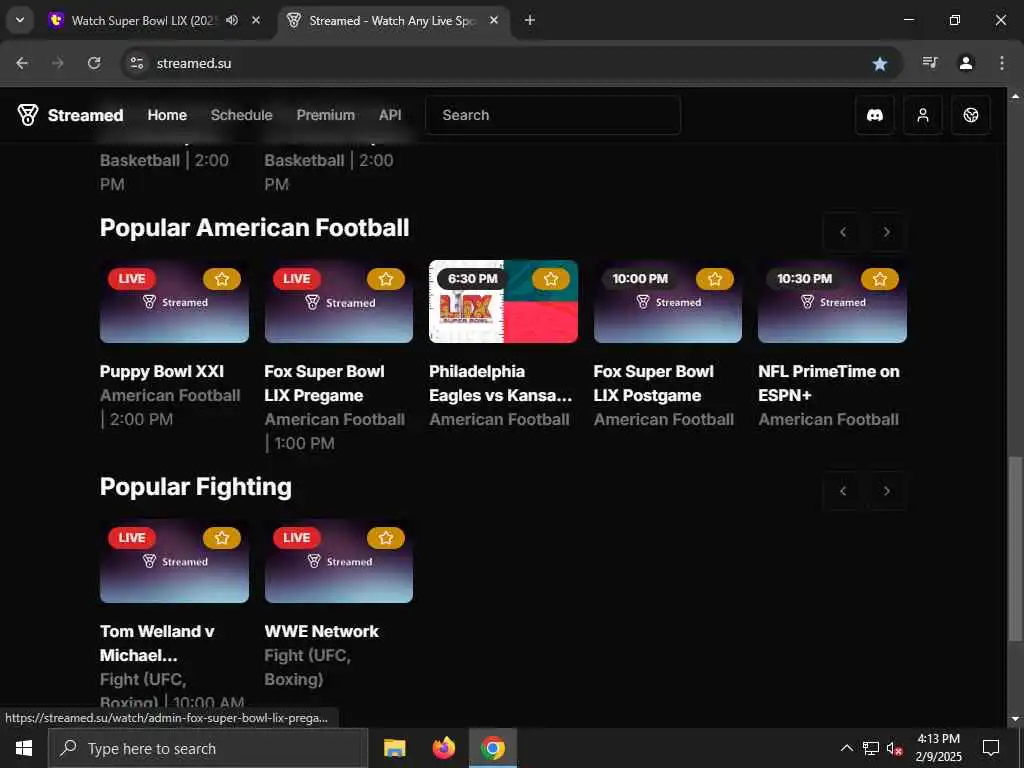
Task: Switch to Watch Super Bowl LIX tab
Action: tap(144, 20)
